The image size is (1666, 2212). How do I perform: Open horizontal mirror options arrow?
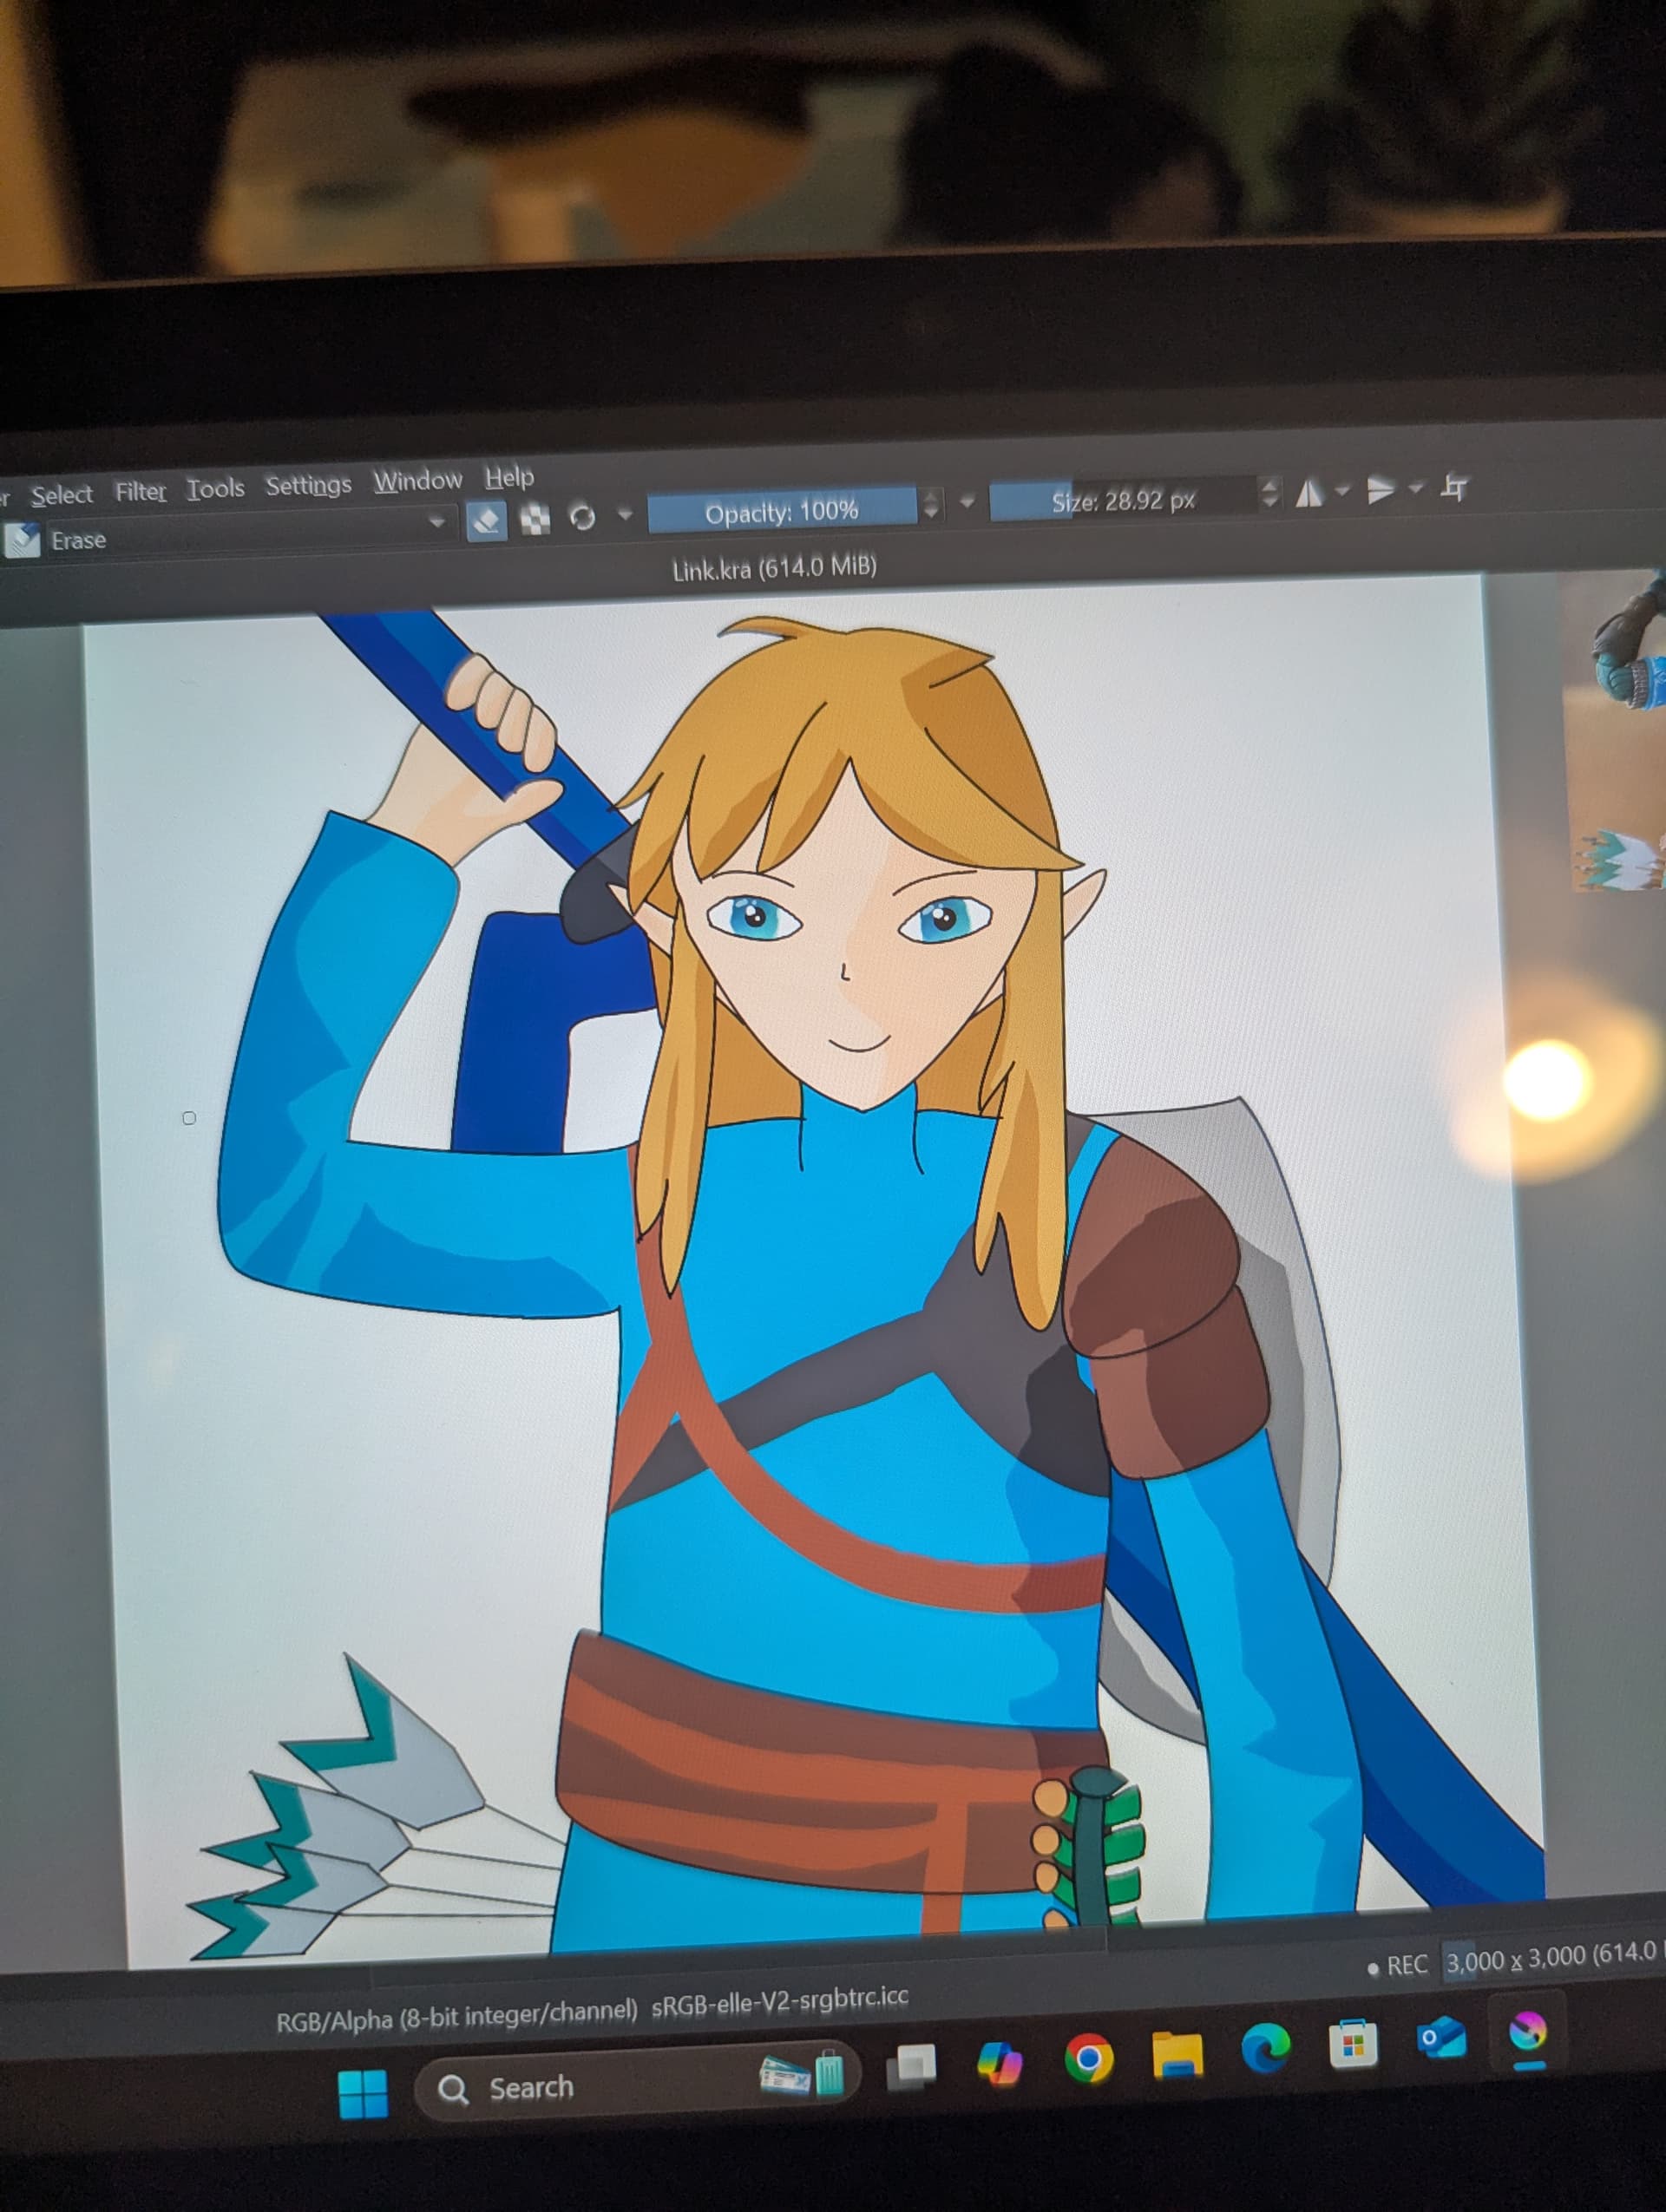tap(1342, 490)
